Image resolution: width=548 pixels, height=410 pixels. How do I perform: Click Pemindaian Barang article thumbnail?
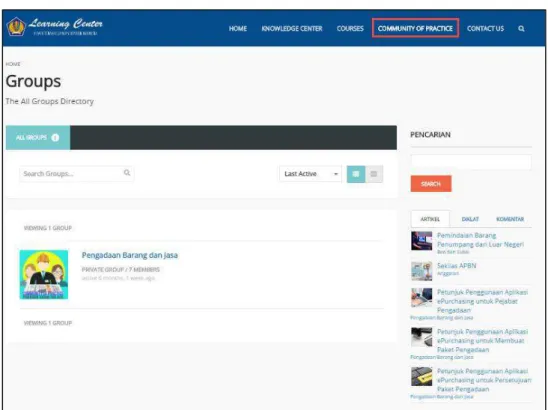(421, 240)
